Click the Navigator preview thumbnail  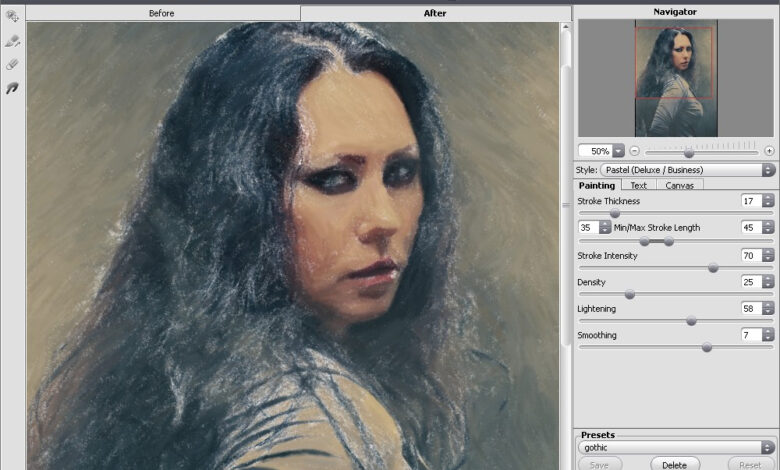coord(675,80)
